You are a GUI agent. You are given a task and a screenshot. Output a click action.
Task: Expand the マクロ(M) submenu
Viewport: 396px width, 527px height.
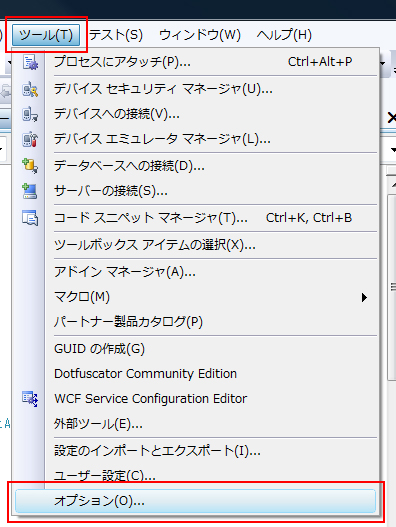pyautogui.click(x=196, y=297)
